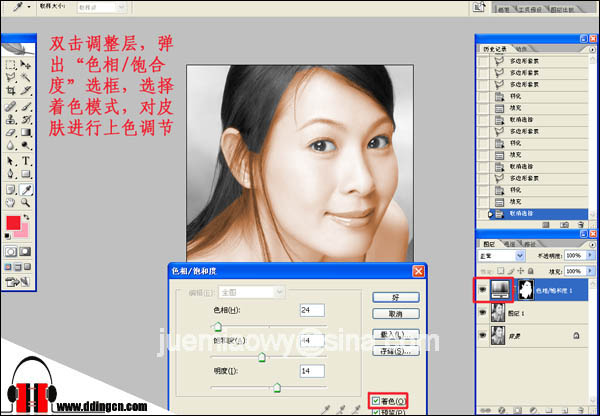Click the Cancel (取消) button in Hue/Saturation
This screenshot has height=416, width=600.
point(396,314)
